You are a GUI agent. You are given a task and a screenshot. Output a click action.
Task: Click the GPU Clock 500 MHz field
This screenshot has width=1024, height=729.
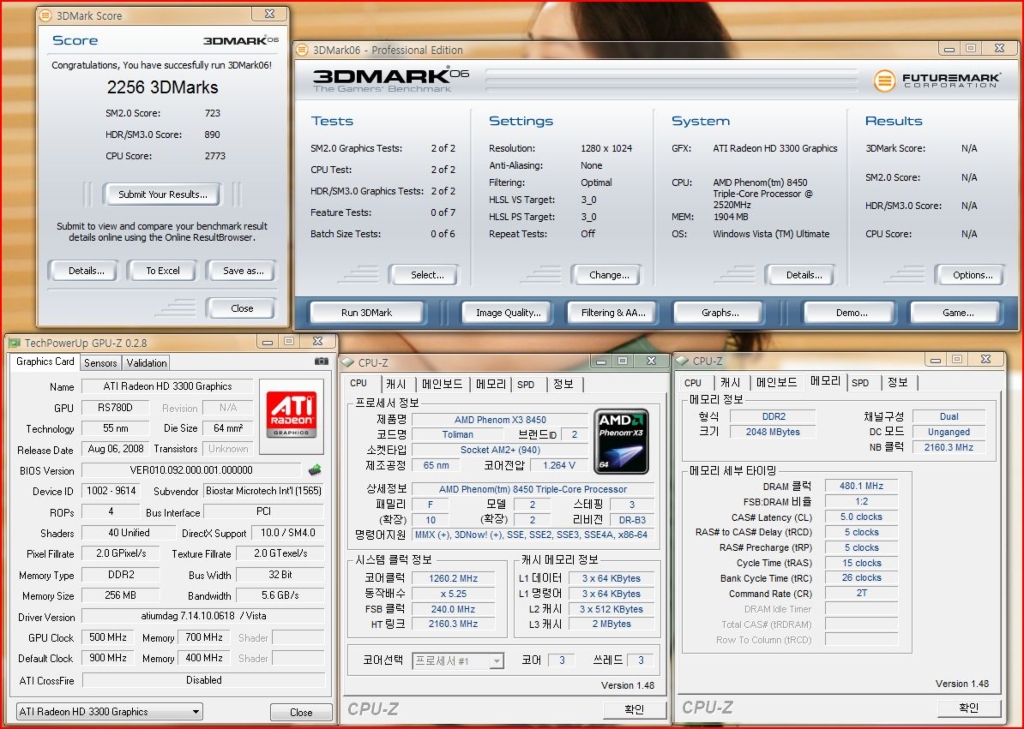point(108,638)
